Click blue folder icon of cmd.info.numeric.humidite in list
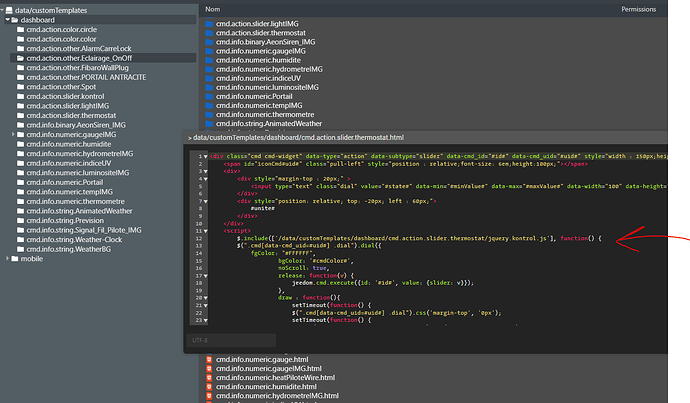 point(209,60)
